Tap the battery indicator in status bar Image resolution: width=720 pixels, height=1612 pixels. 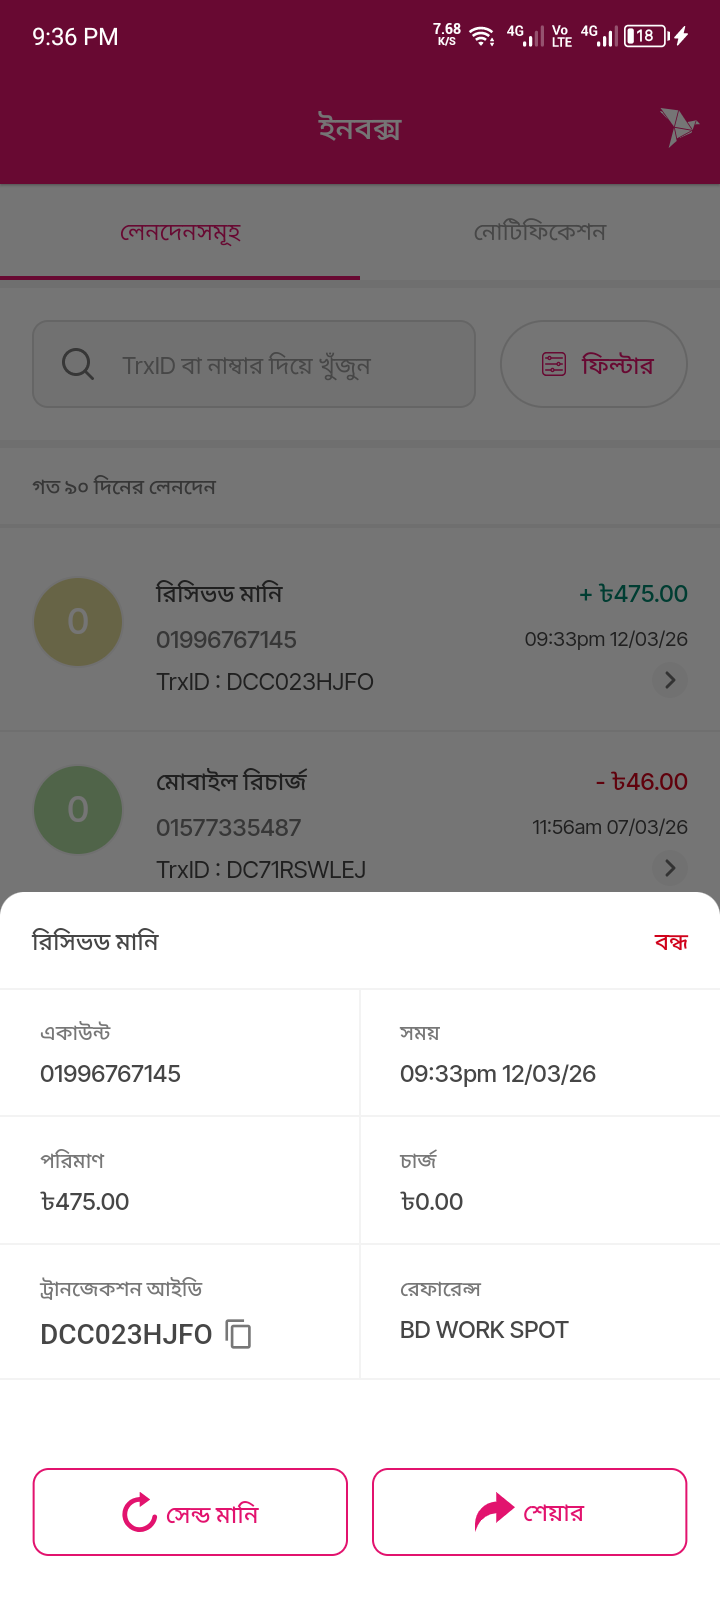646,37
